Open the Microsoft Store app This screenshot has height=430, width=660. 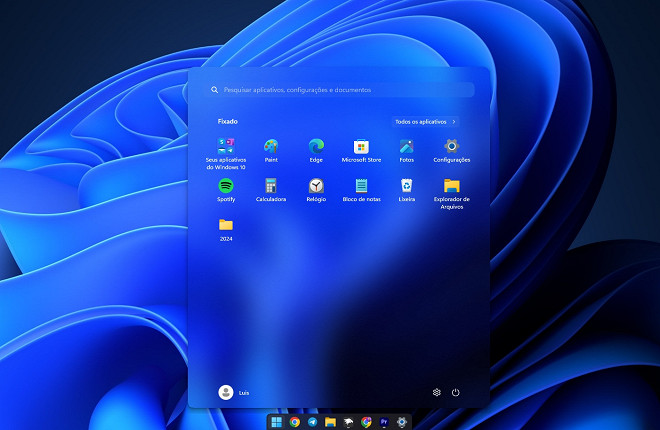[x=361, y=150]
